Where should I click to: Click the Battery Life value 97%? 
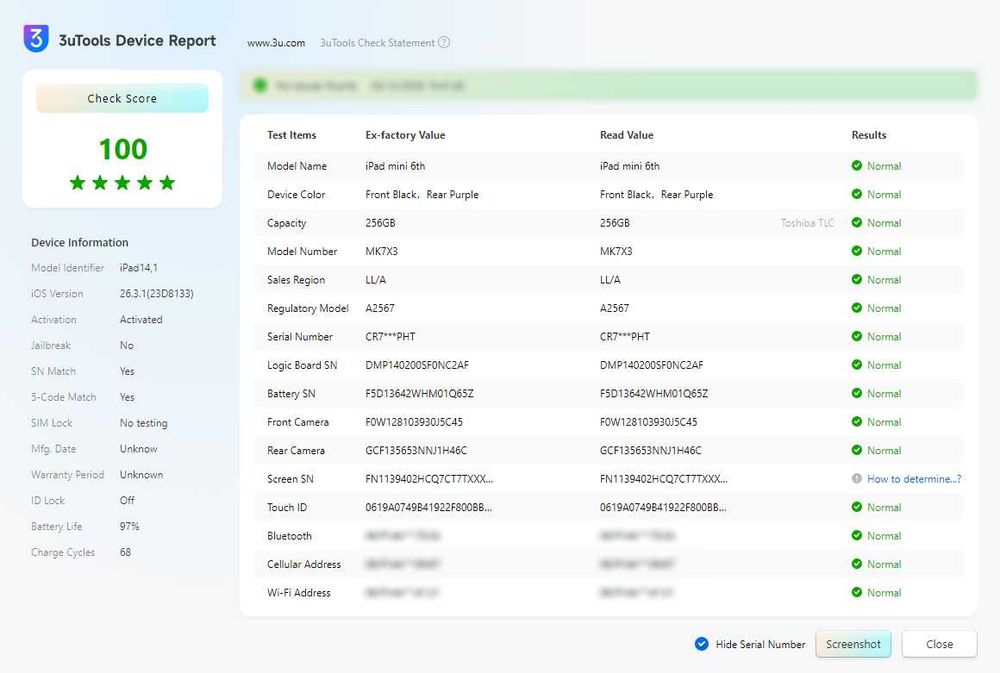coord(129,526)
